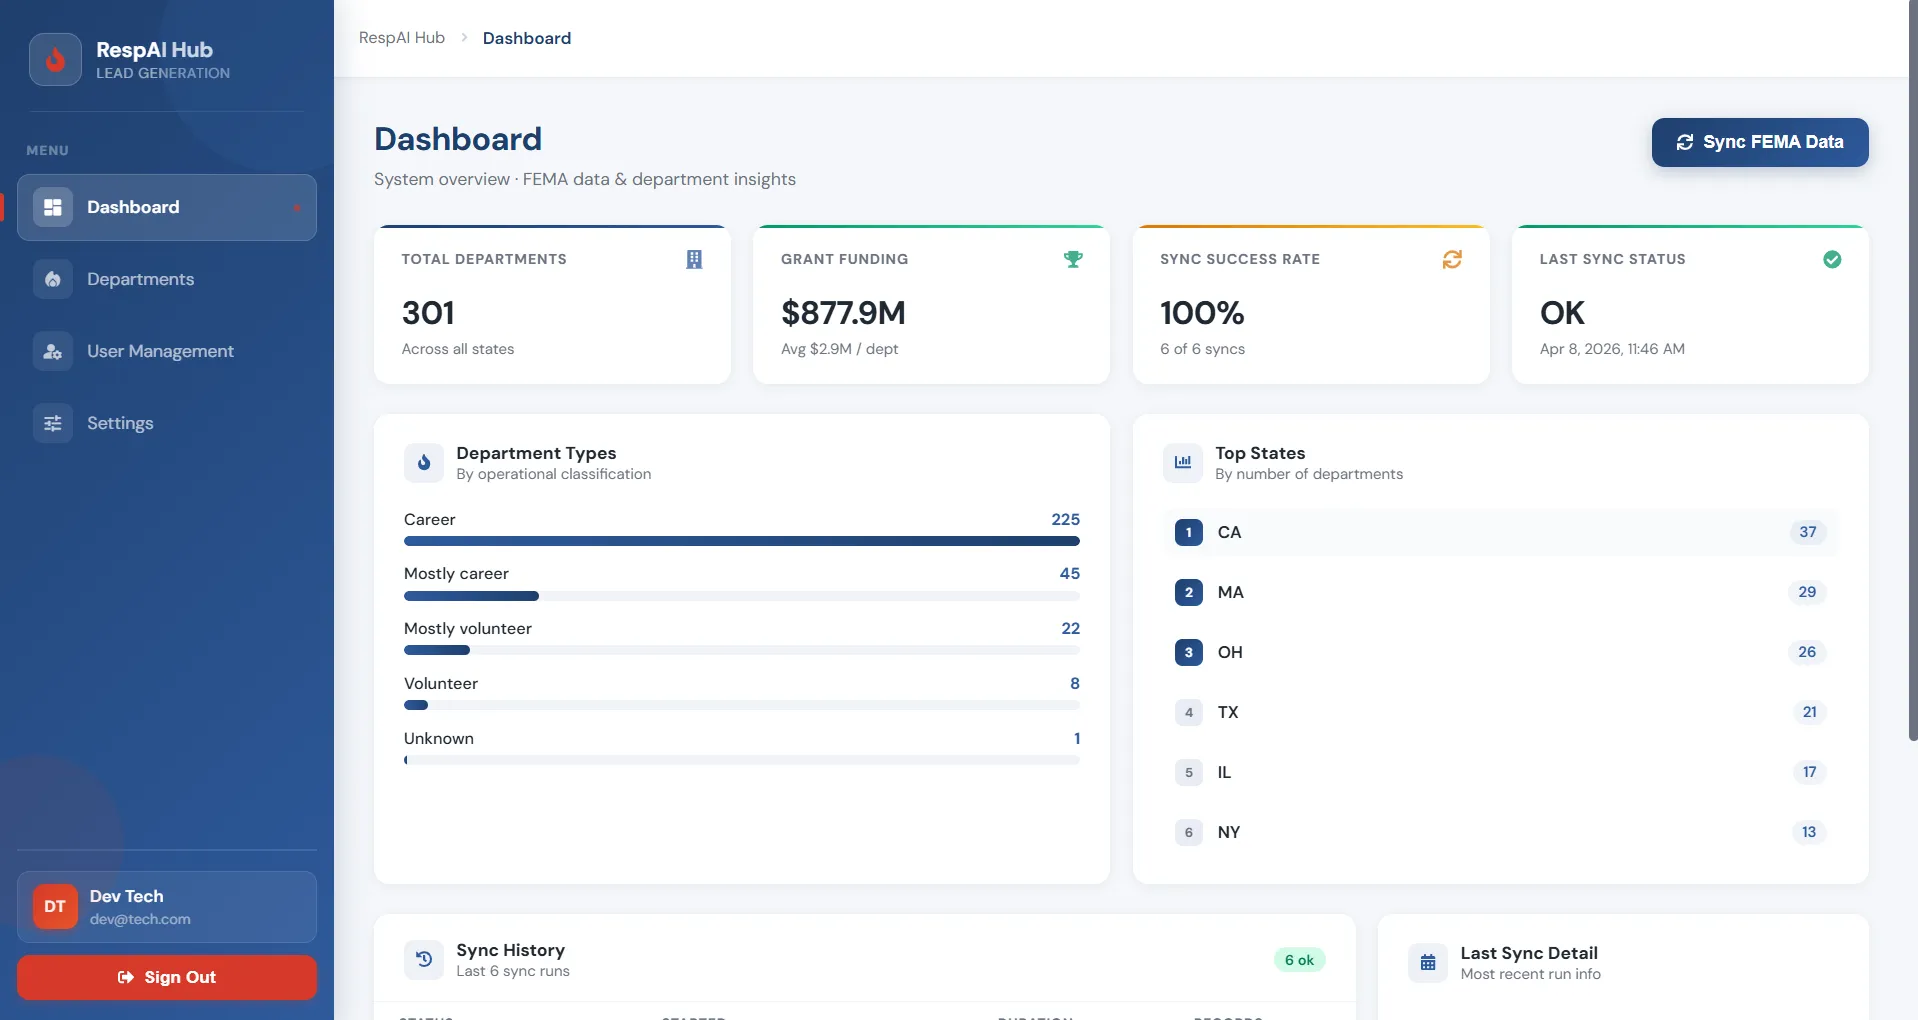Click the count 37 badge for CA
The width and height of the screenshot is (1918, 1020).
[1808, 532]
